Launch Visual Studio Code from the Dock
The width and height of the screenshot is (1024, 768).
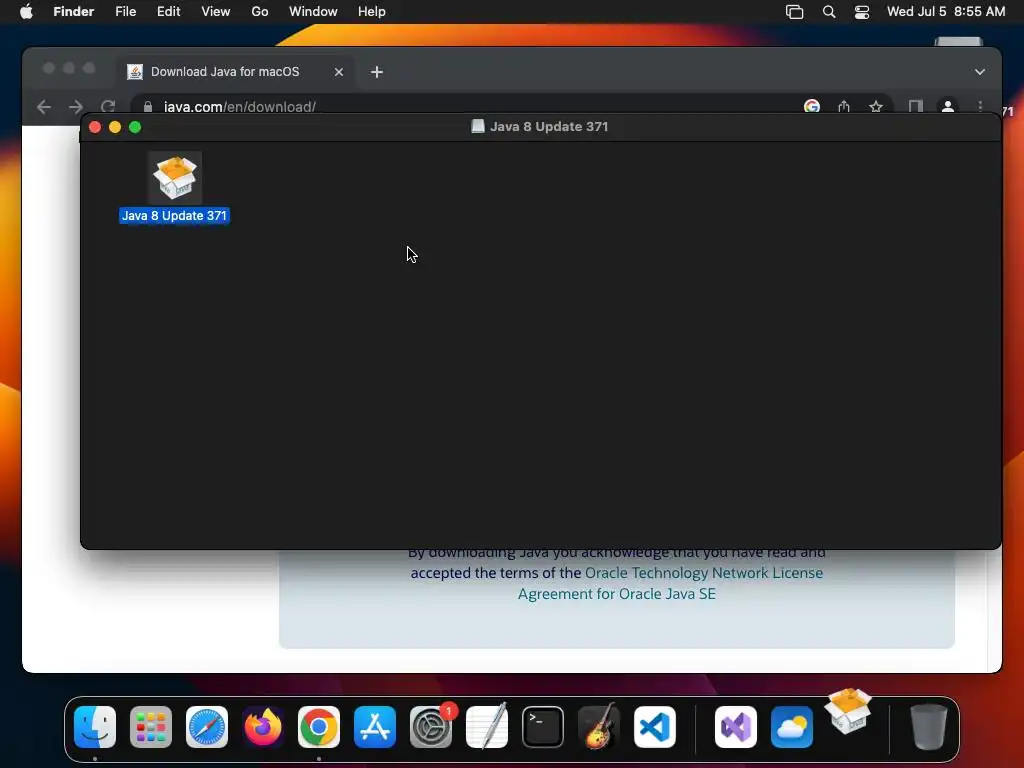[x=655, y=727]
